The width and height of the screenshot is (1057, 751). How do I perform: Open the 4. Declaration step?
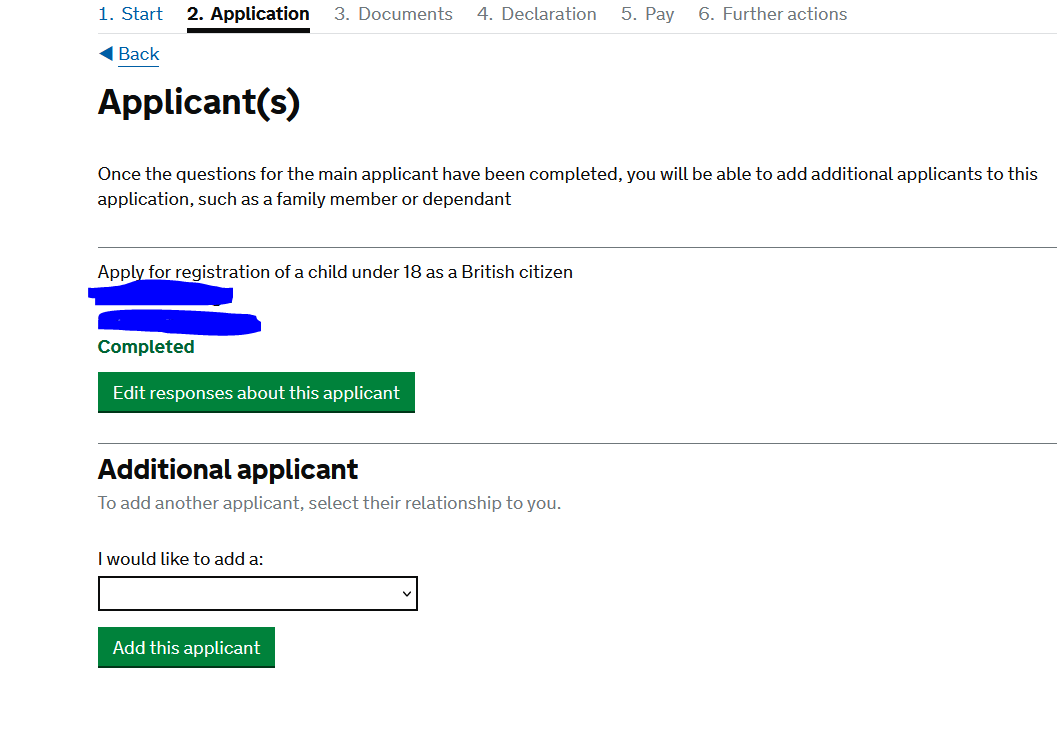536,14
